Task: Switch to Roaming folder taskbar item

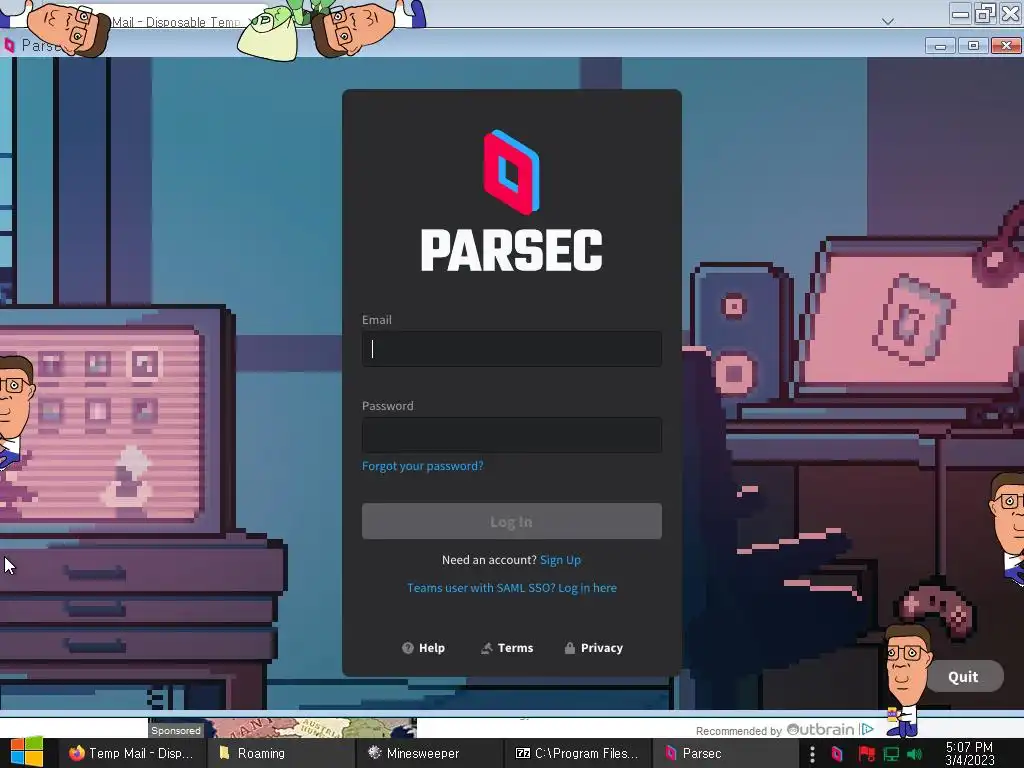Action: [x=281, y=753]
